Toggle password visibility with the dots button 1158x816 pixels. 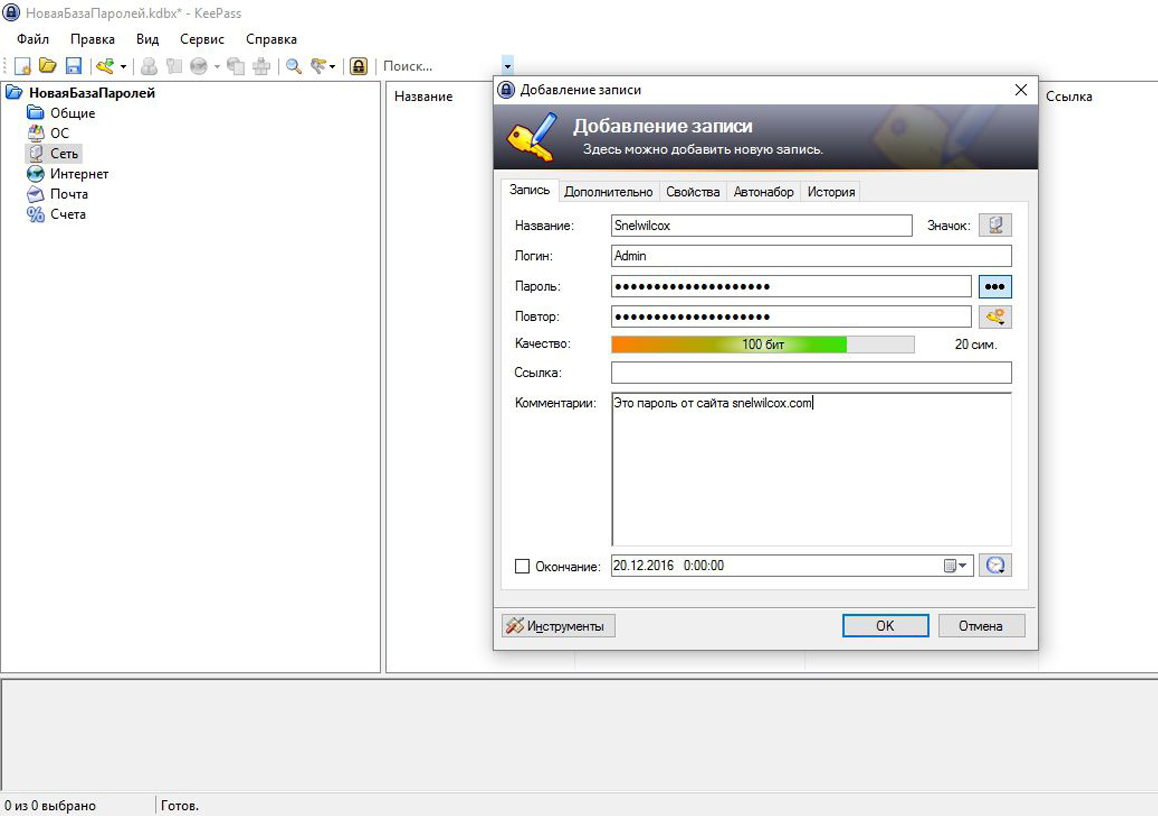[x=997, y=286]
